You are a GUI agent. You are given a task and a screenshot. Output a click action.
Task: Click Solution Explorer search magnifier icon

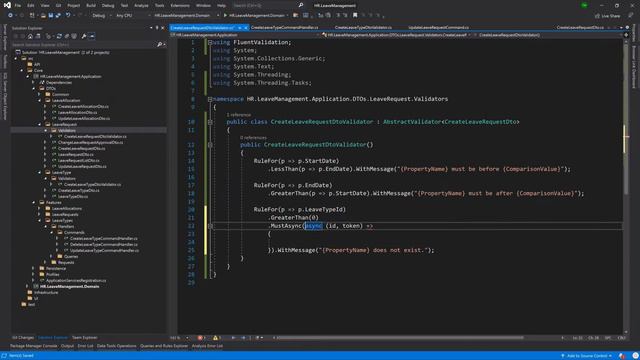click(160, 44)
